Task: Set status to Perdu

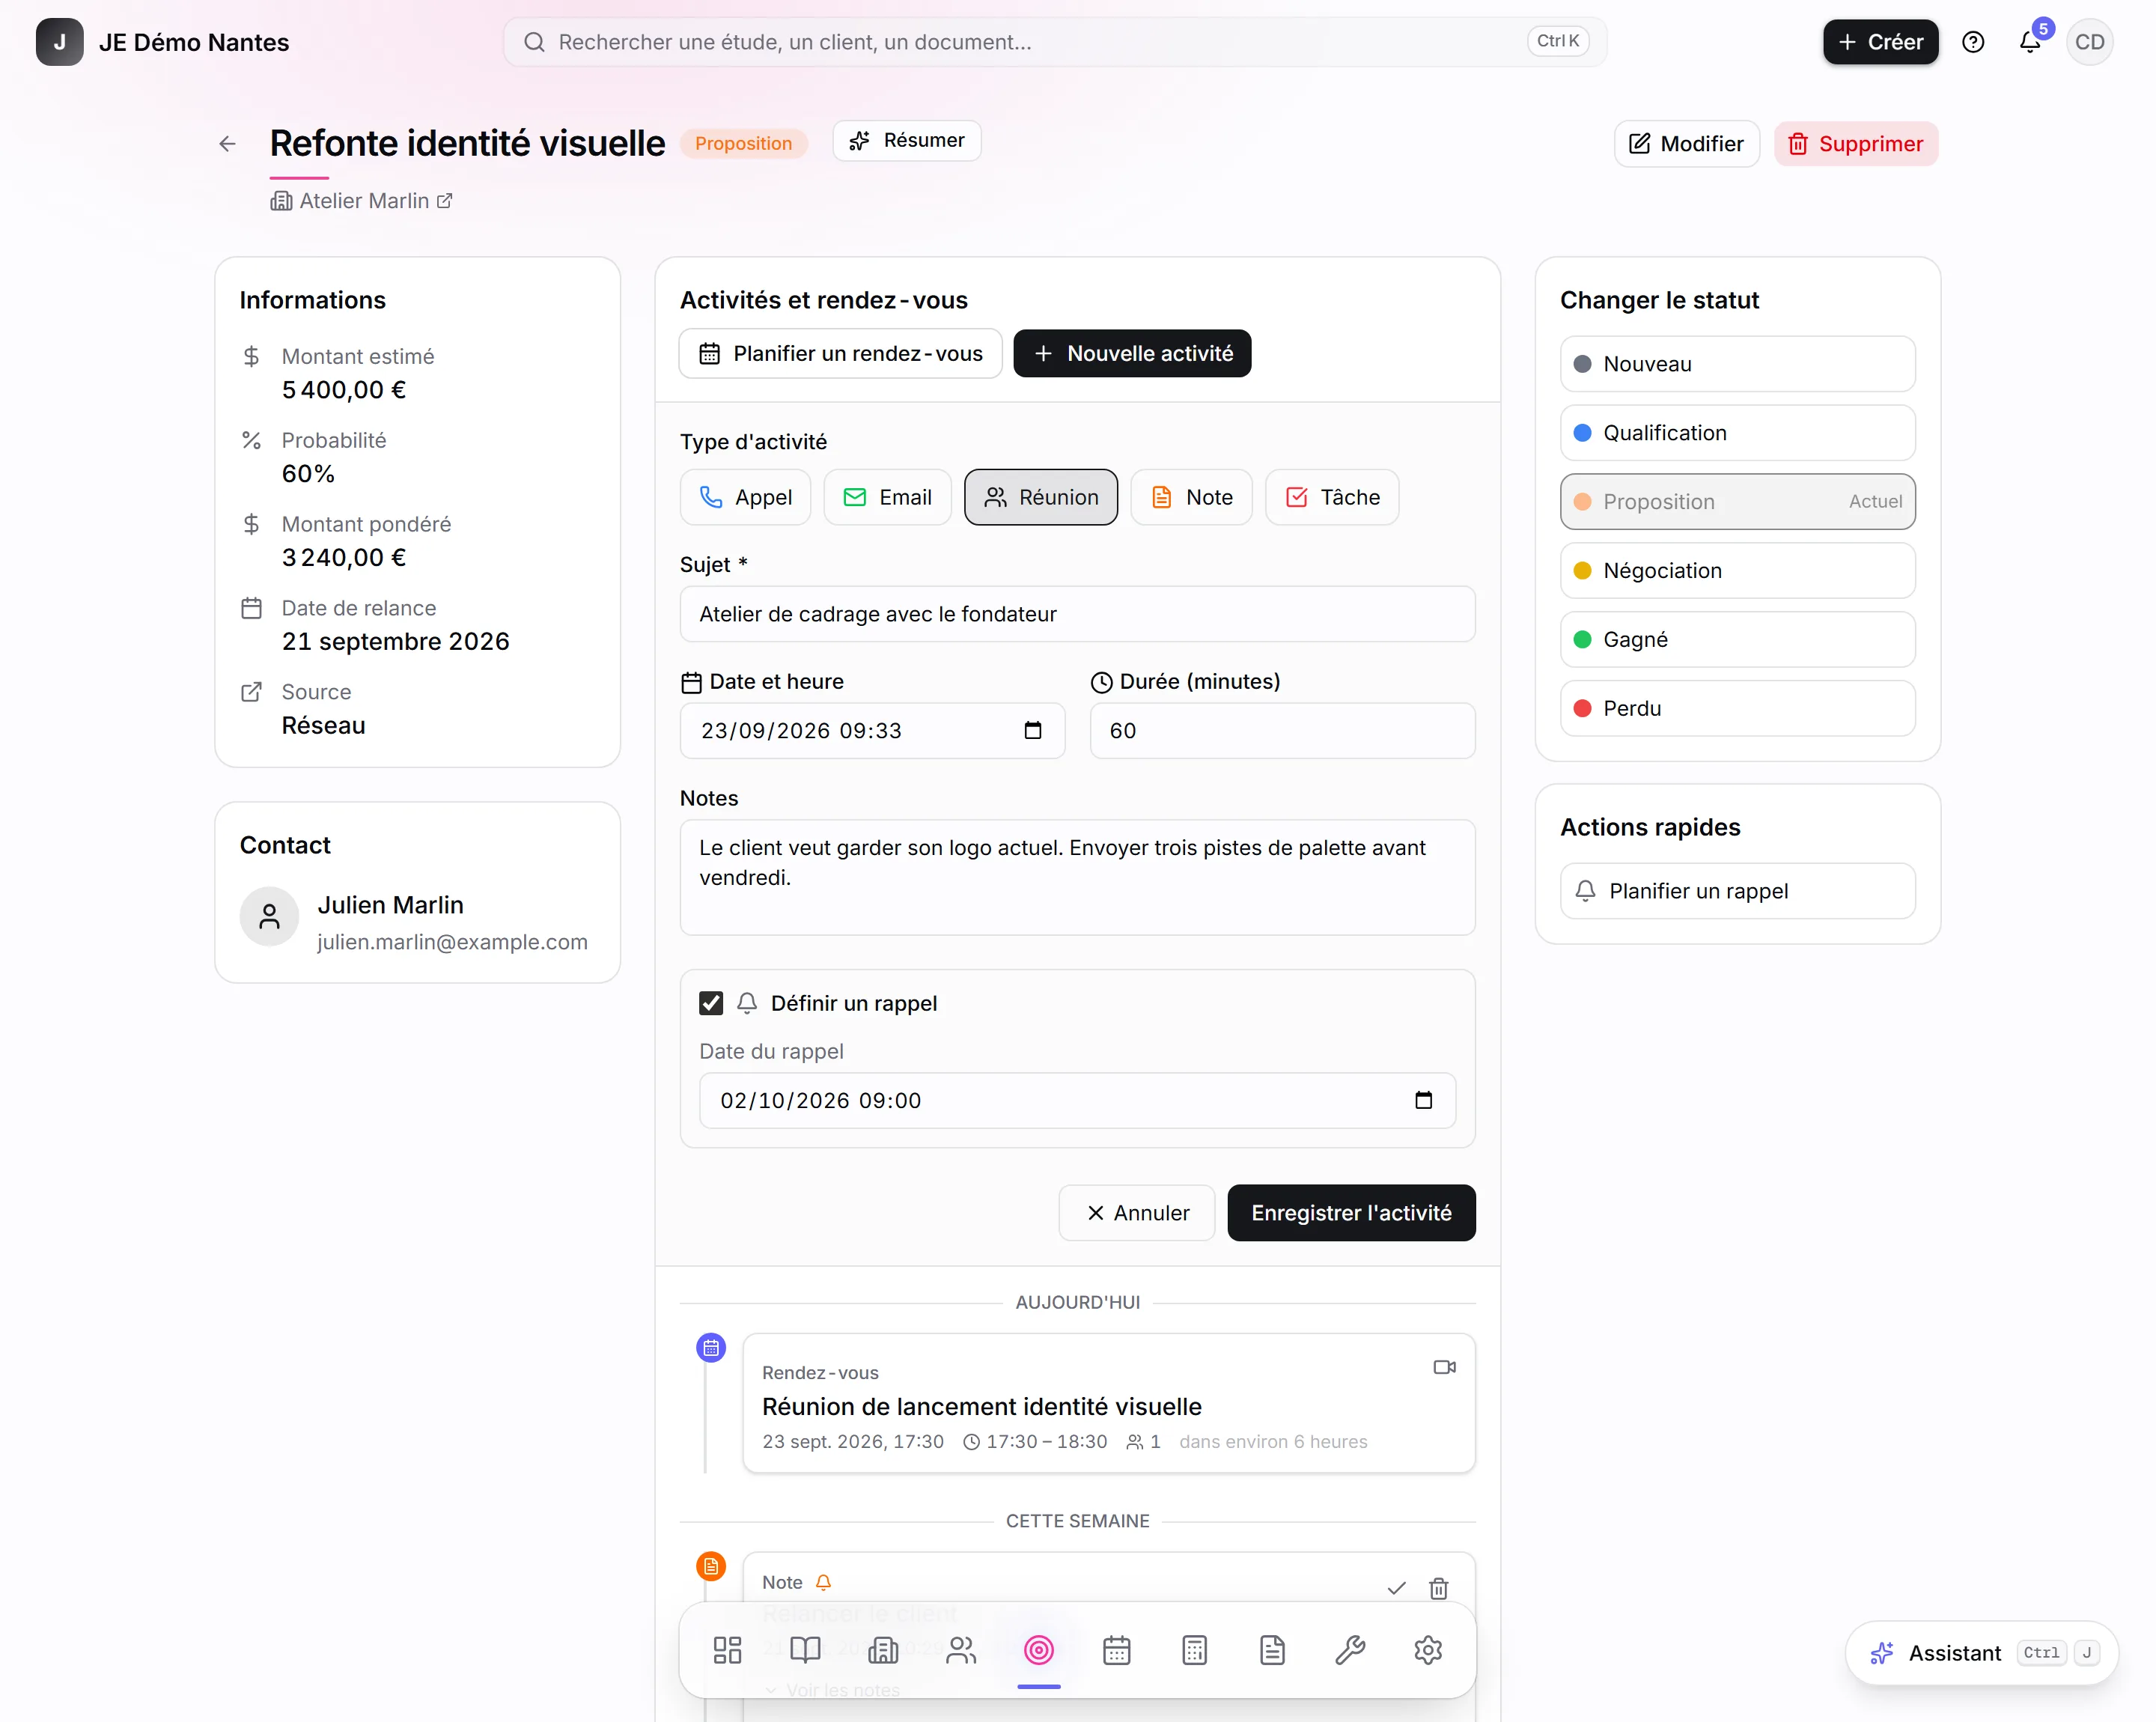Action: (x=1738, y=709)
